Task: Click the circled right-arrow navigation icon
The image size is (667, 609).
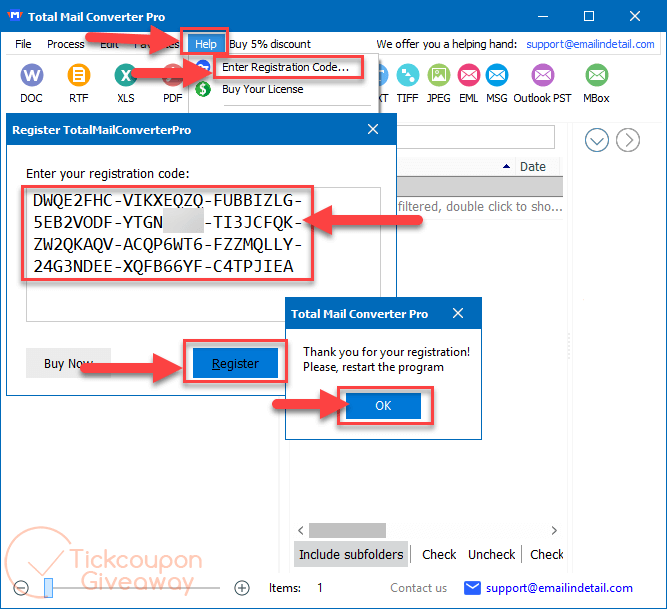Action: pos(628,140)
